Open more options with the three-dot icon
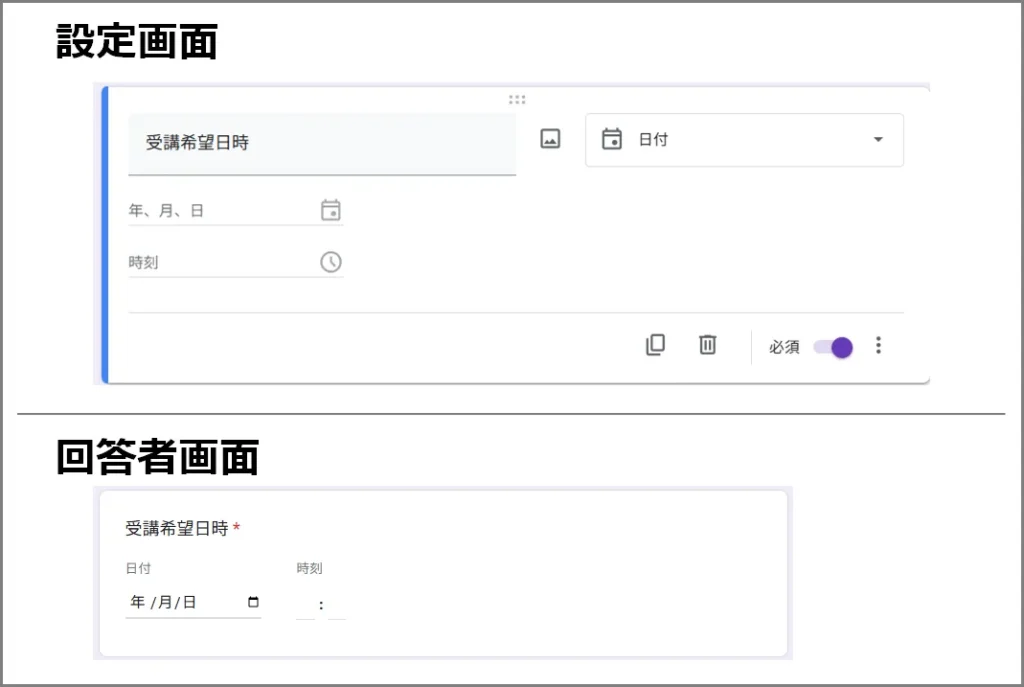The image size is (1024, 687). point(878,345)
